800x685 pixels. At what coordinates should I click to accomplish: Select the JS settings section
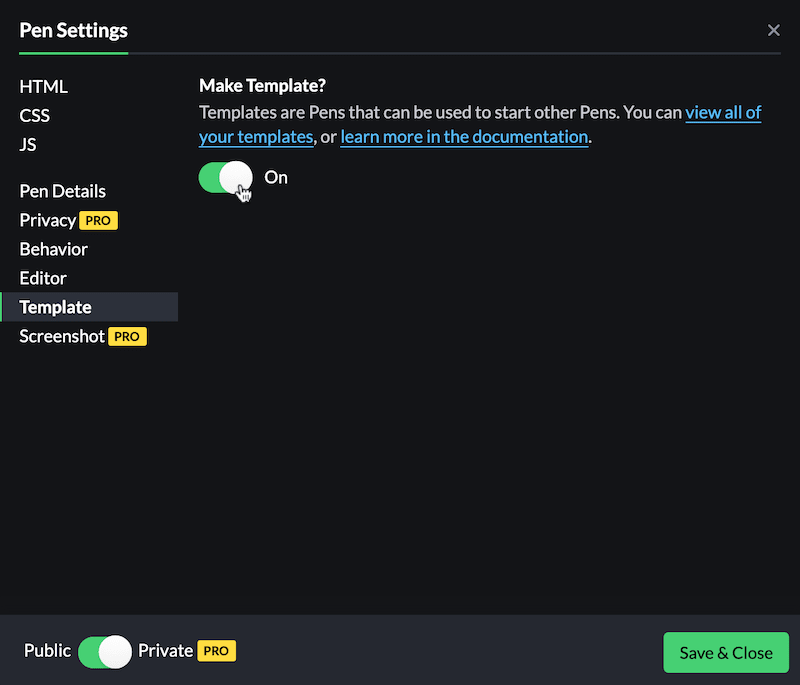pyautogui.click(x=28, y=144)
